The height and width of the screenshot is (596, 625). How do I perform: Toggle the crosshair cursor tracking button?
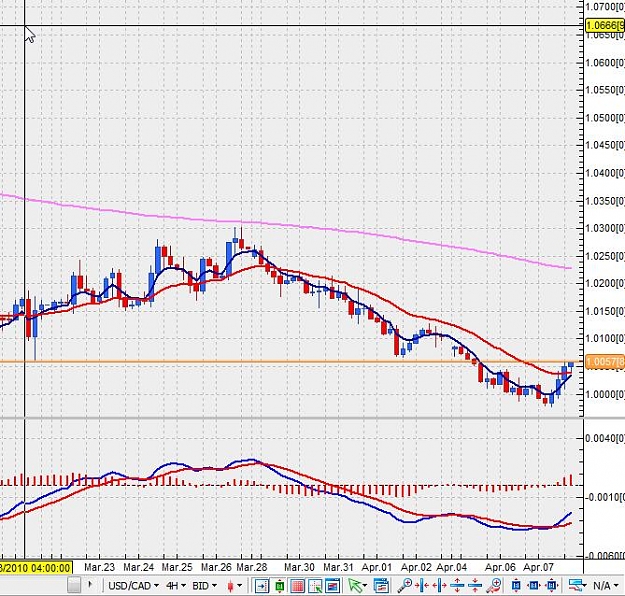[315, 586]
